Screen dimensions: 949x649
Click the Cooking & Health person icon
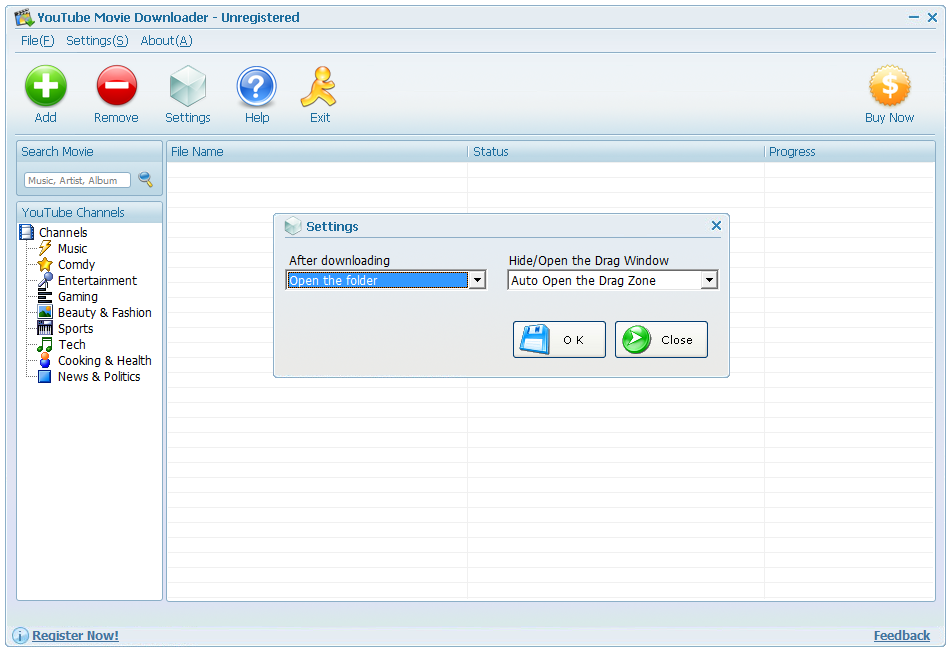[45, 360]
